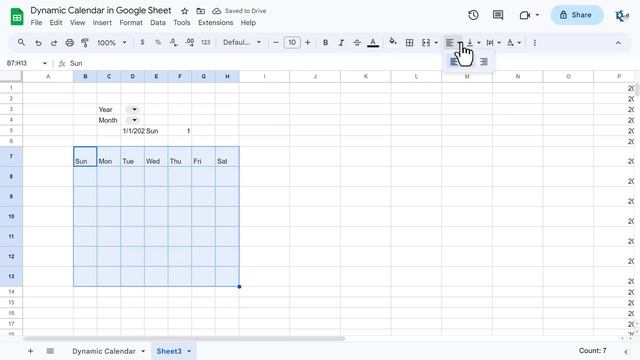640x360 pixels.
Task: View the Saved to Drive status
Action: tap(240, 11)
